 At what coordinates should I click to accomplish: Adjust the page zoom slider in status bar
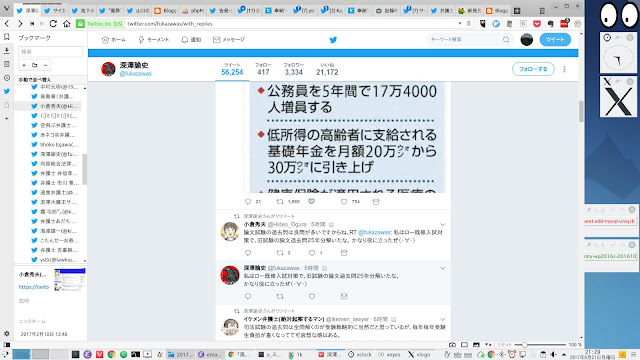tap(540, 345)
